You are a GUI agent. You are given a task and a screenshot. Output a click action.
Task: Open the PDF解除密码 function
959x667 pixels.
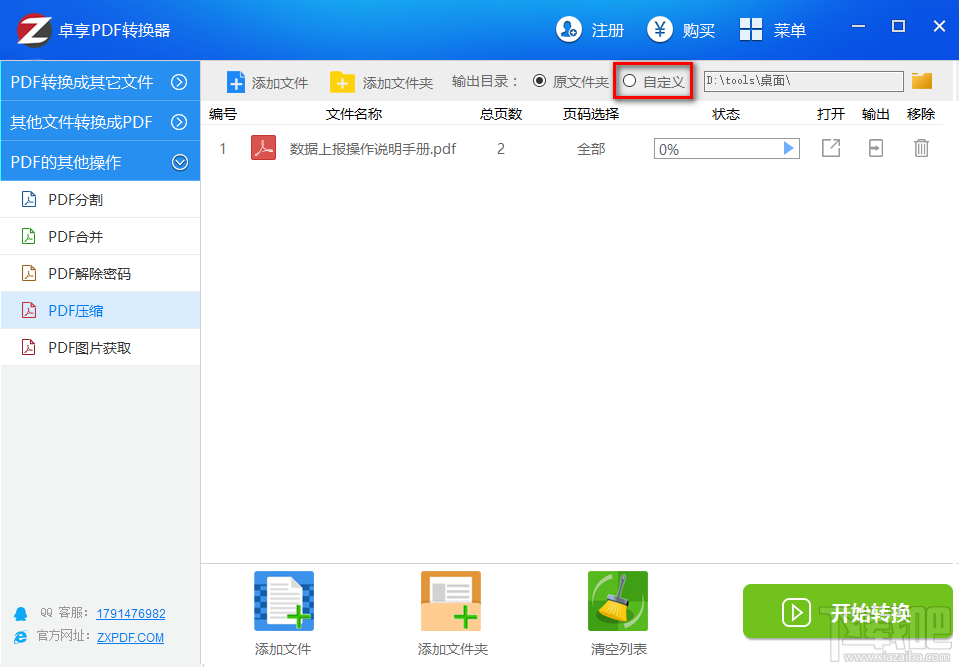point(100,273)
